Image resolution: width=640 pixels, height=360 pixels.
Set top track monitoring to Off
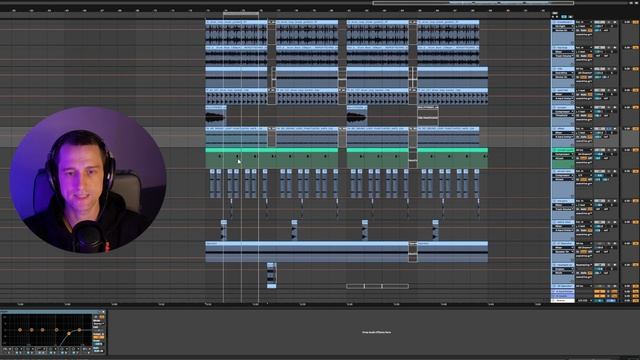tap(590, 30)
